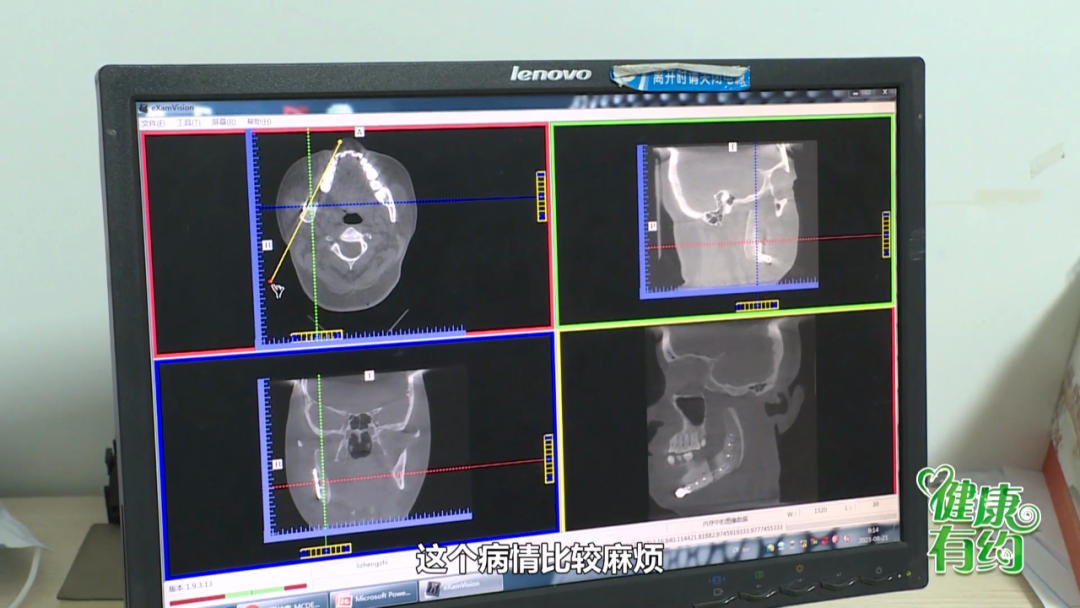Screen dimensions: 1080x608
Task: Select the top endpoint of yellow measurement line
Action: 339,143
